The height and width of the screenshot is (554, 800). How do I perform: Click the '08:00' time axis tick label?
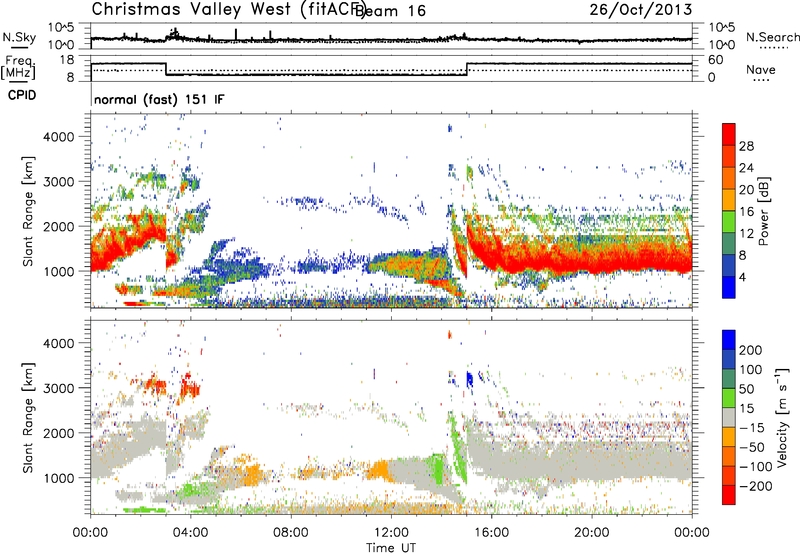point(291,533)
